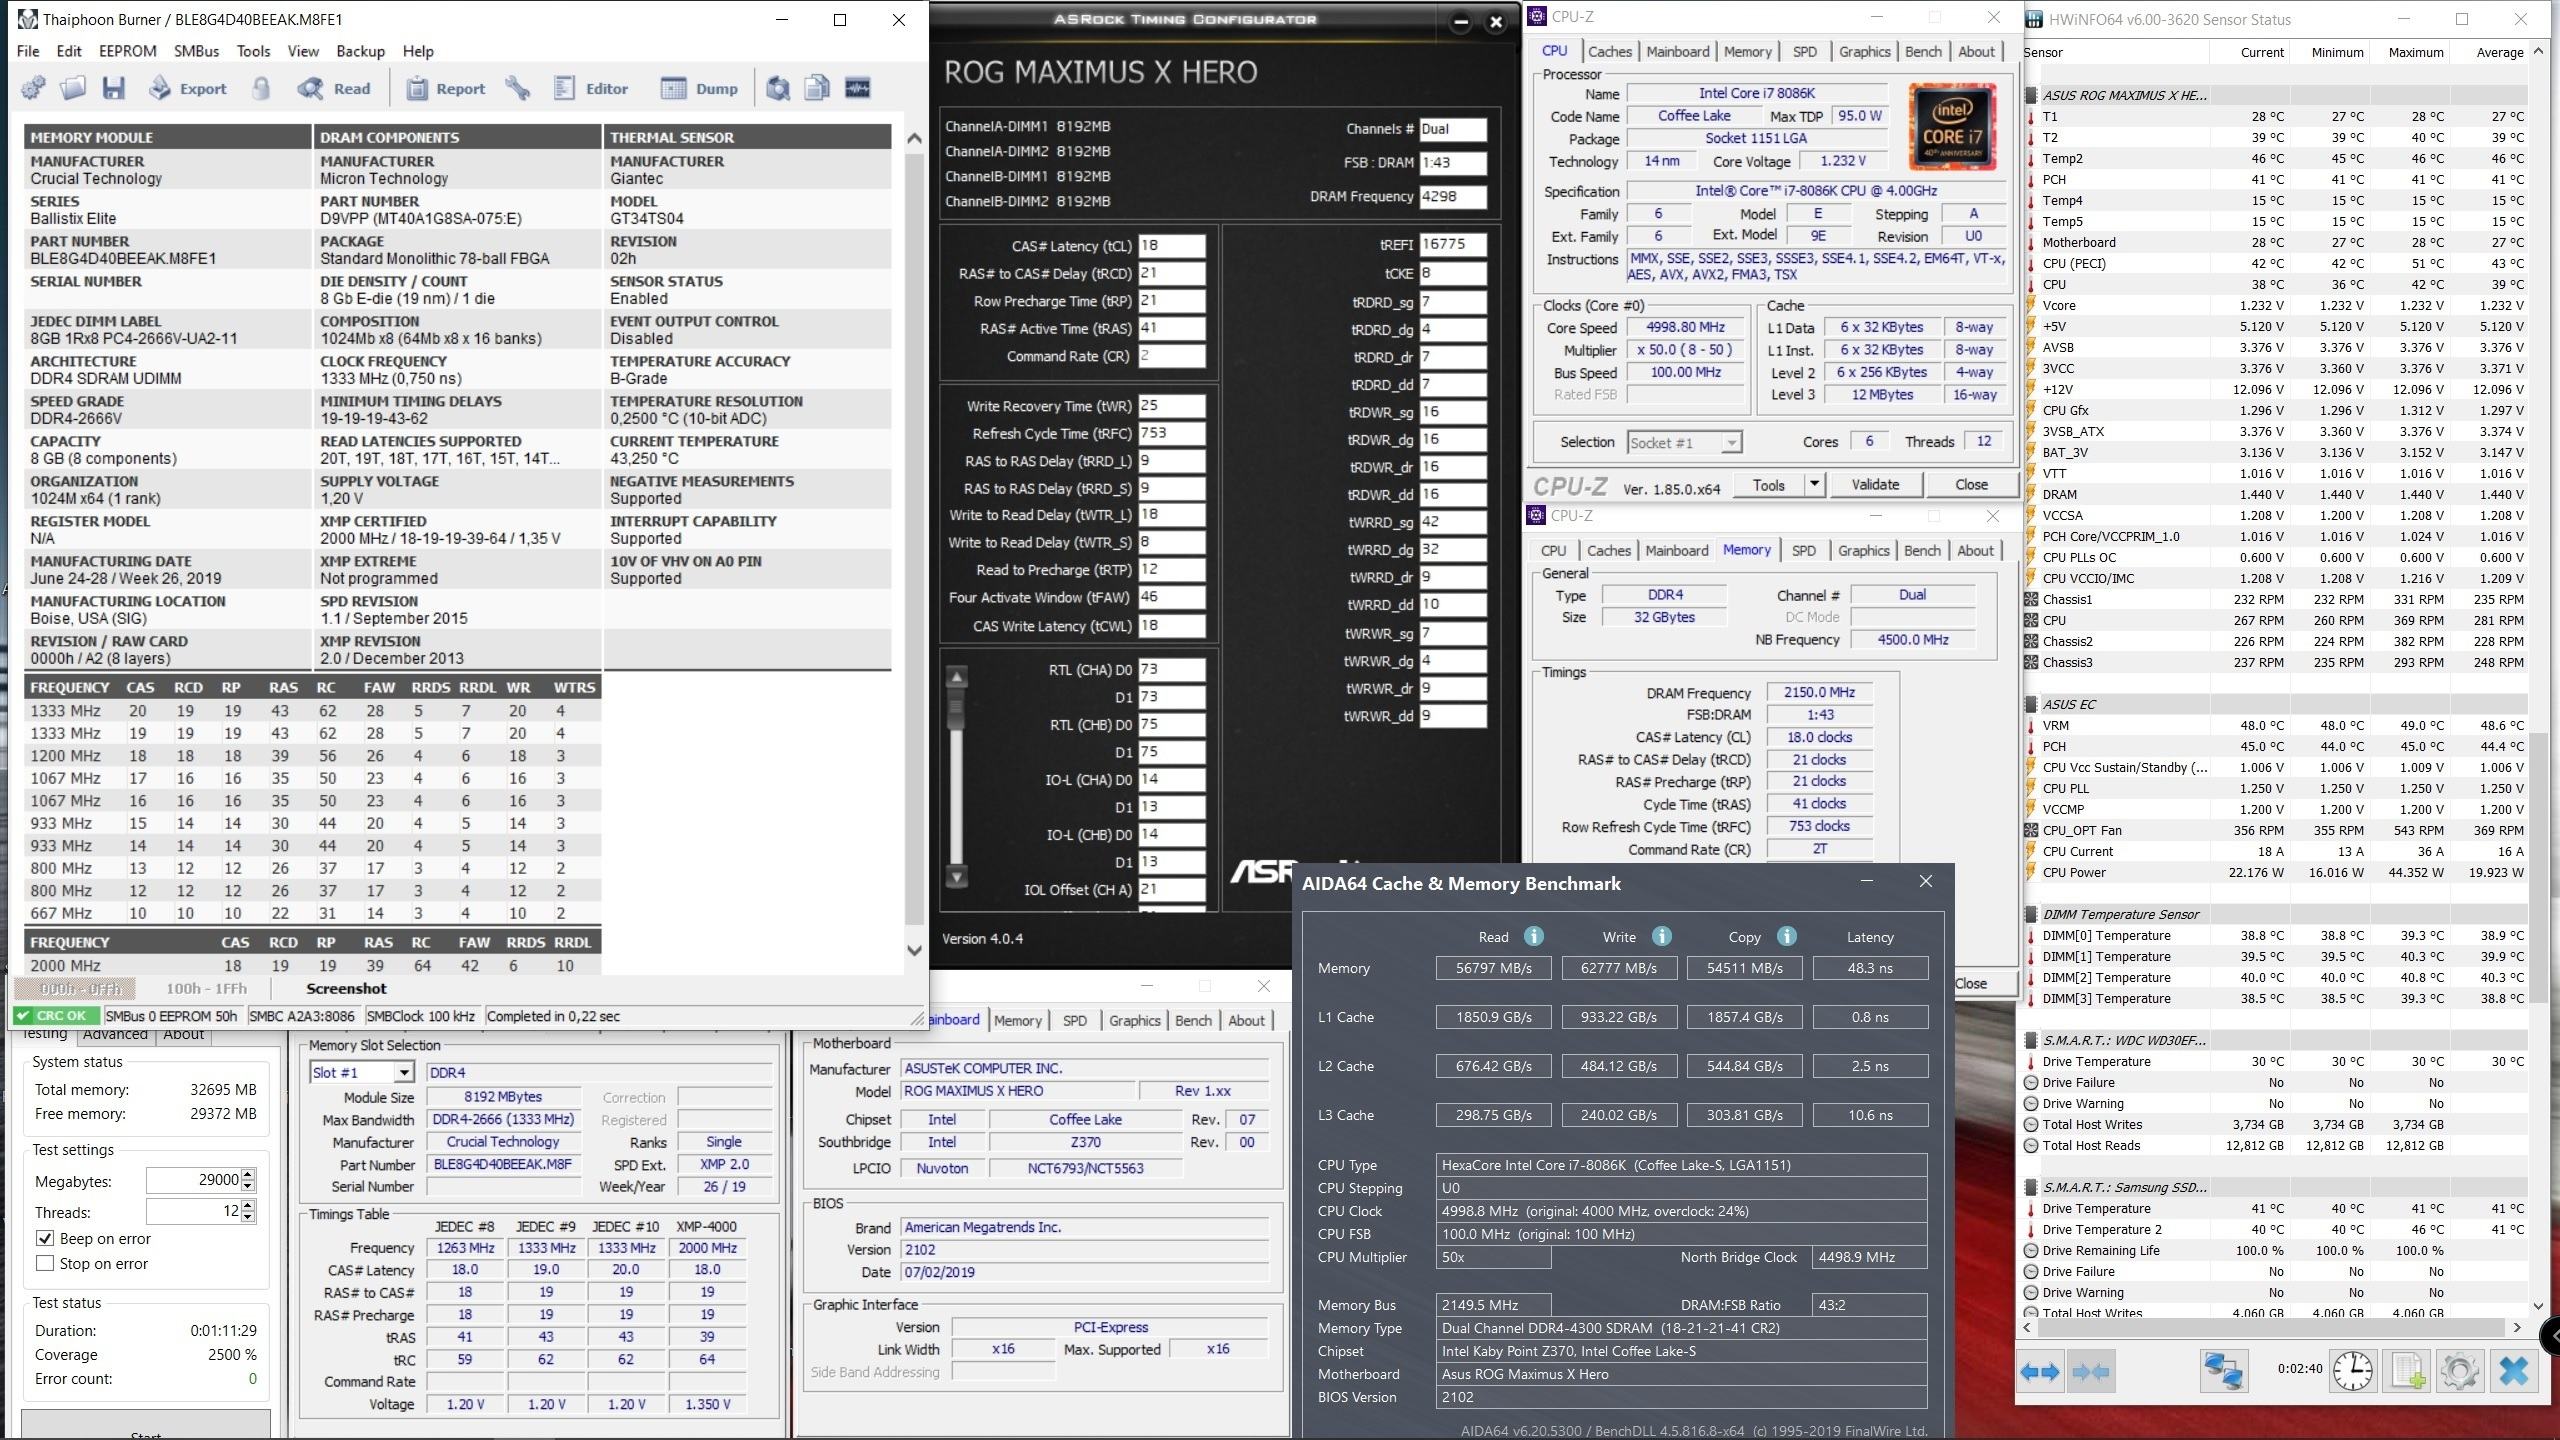Viewport: 2560px width, 1440px height.
Task: Click the copy documents icon in Thaiphoon toolbar
Action: point(817,88)
